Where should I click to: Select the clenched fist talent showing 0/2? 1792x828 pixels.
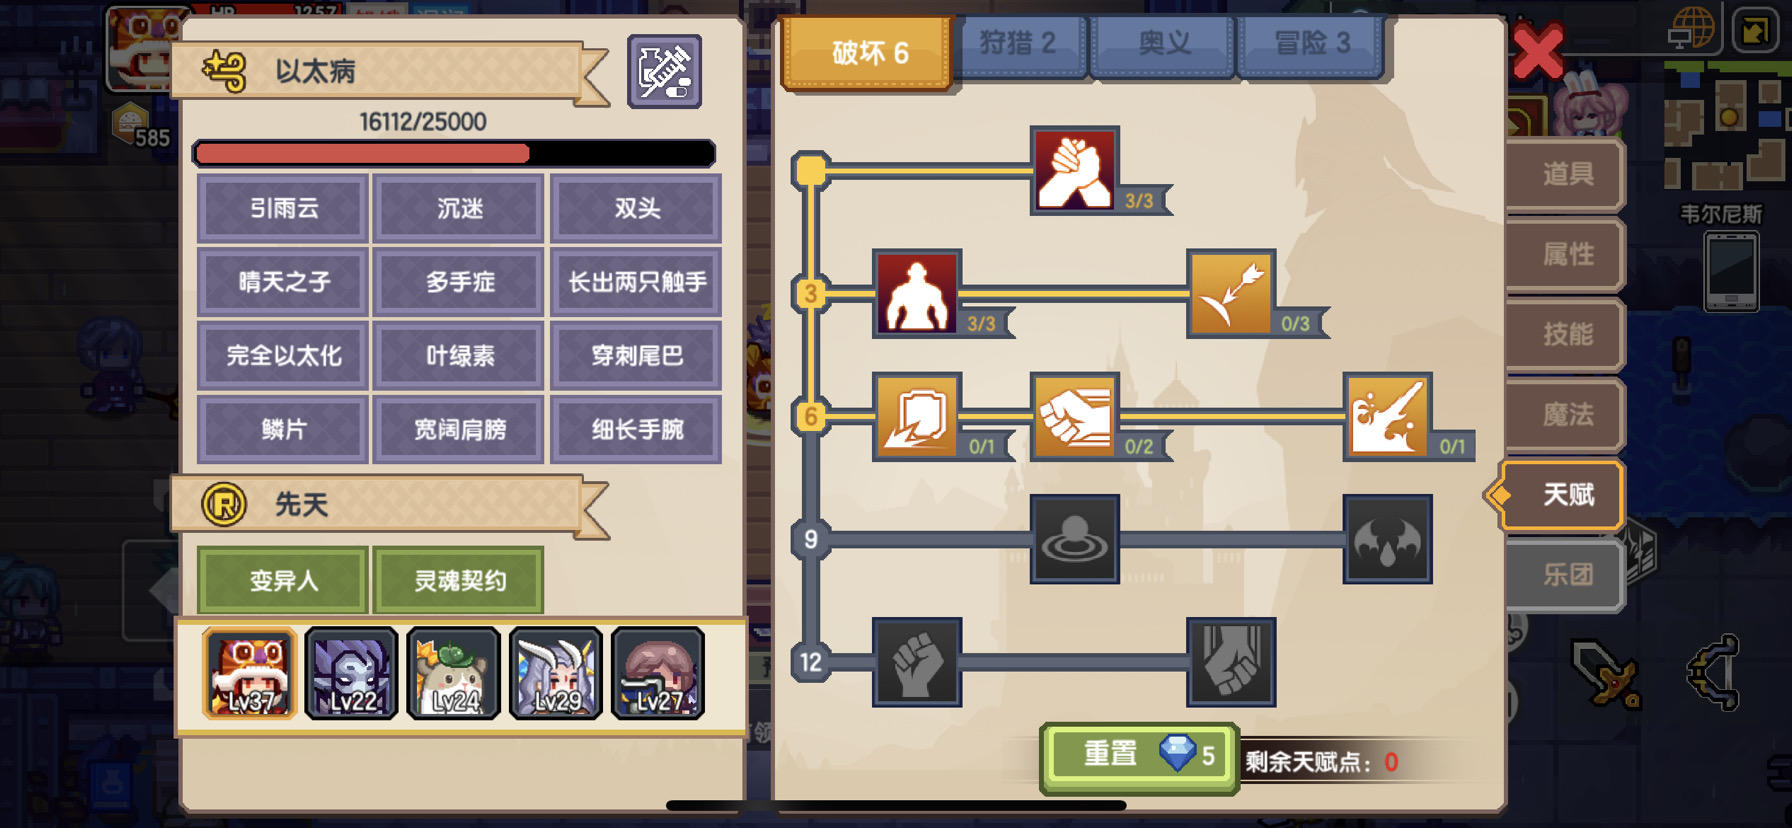(x=1075, y=416)
